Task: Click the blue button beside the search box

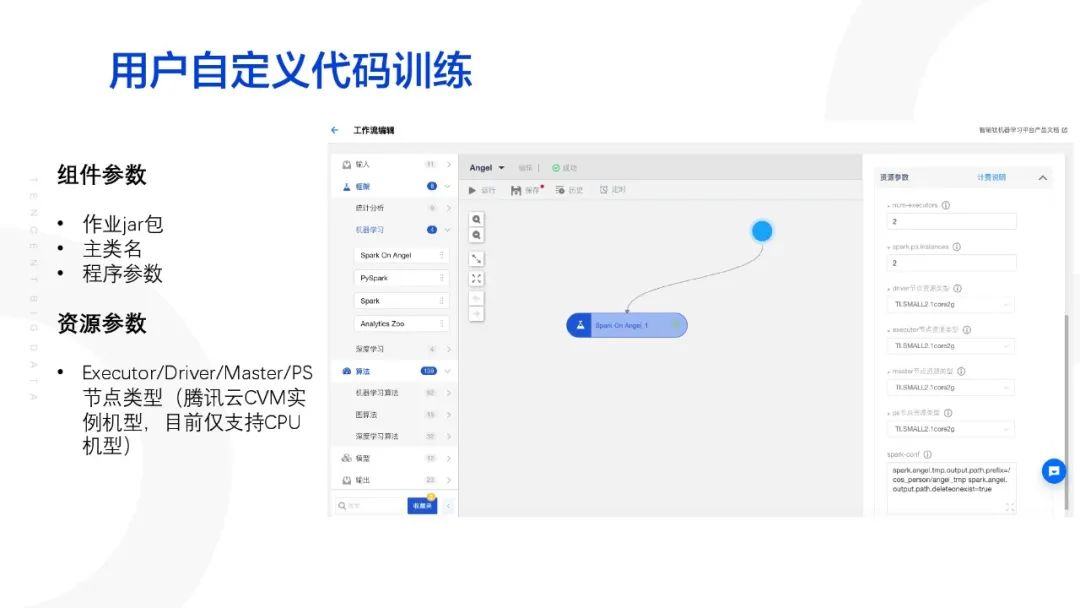Action: 422,506
